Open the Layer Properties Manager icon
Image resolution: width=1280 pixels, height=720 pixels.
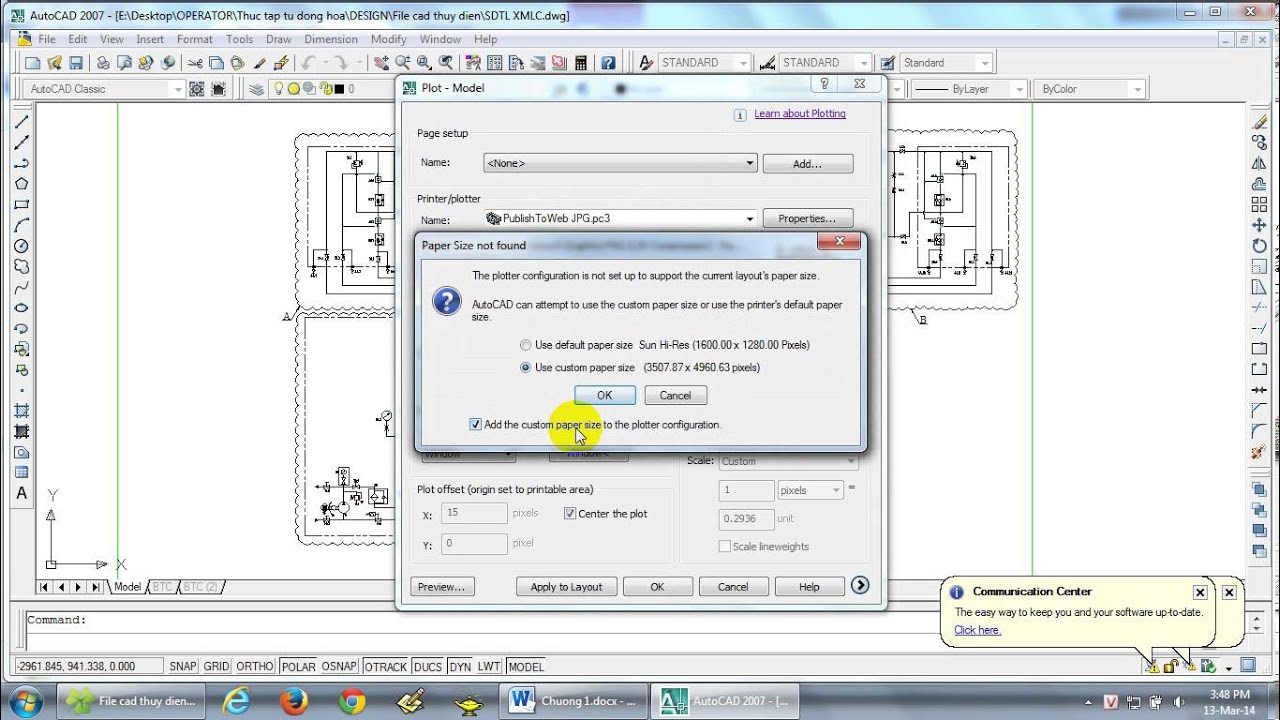257,89
